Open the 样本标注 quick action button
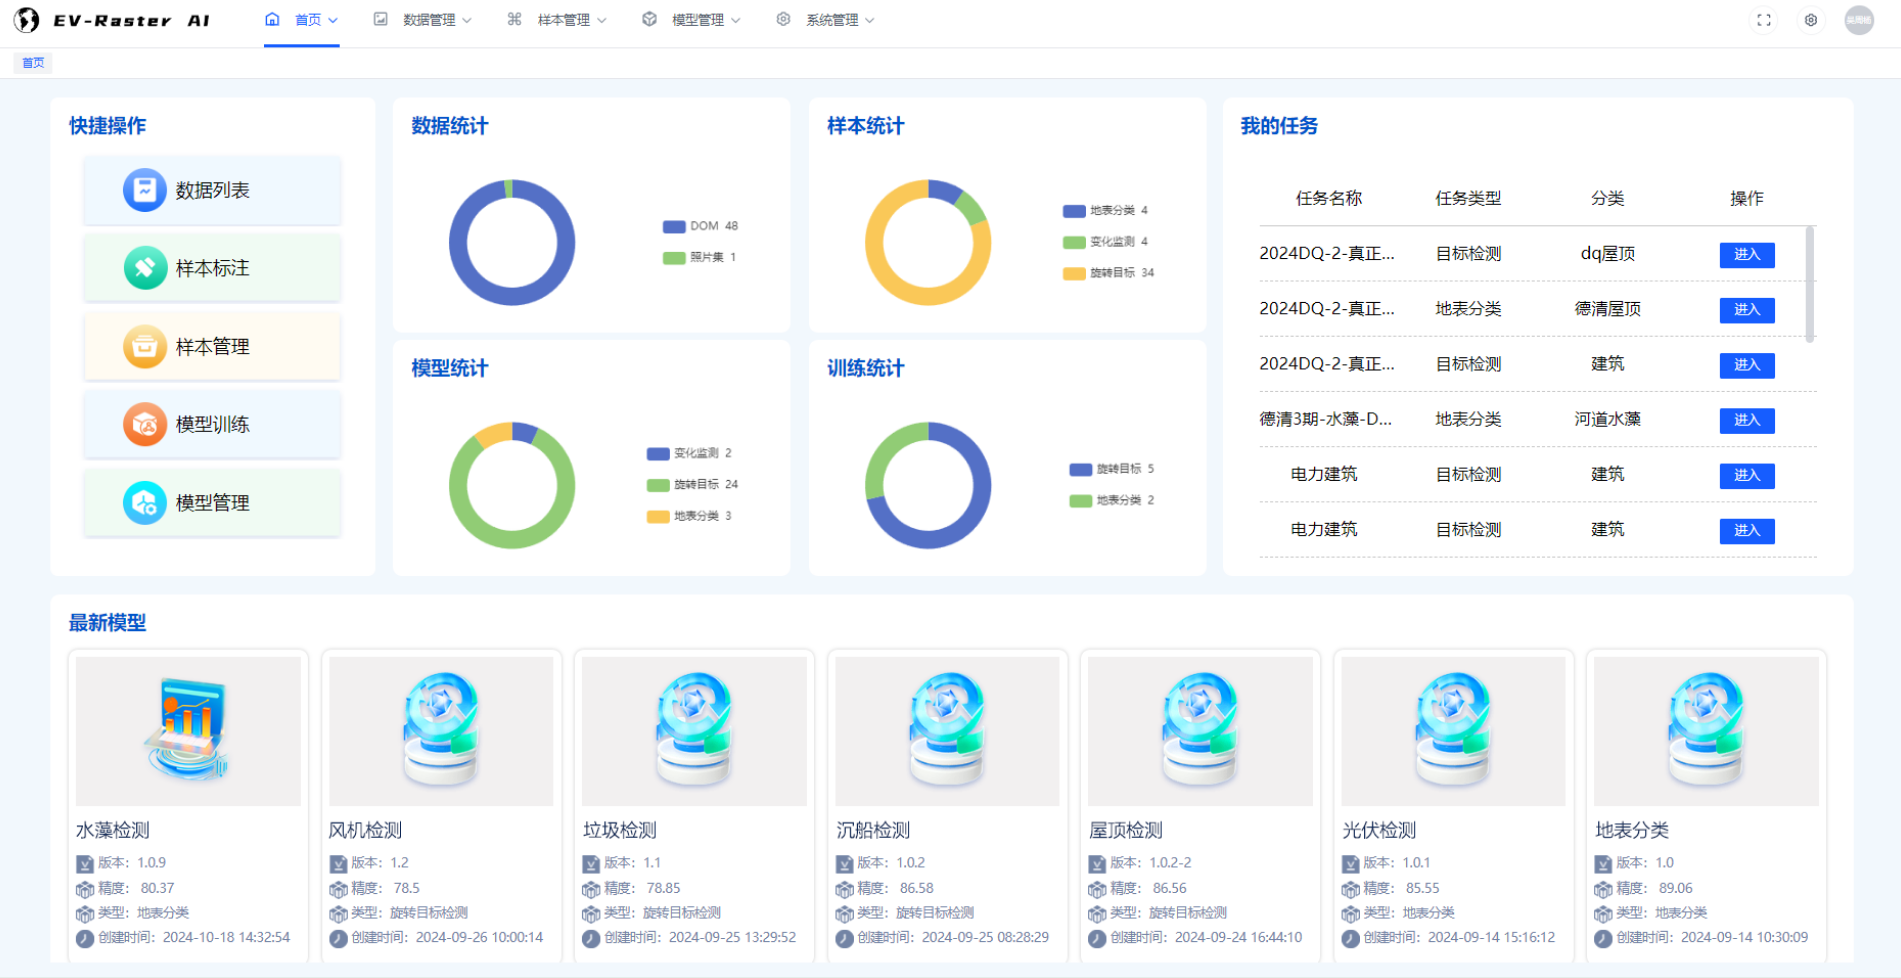This screenshot has width=1901, height=978. coord(212,268)
